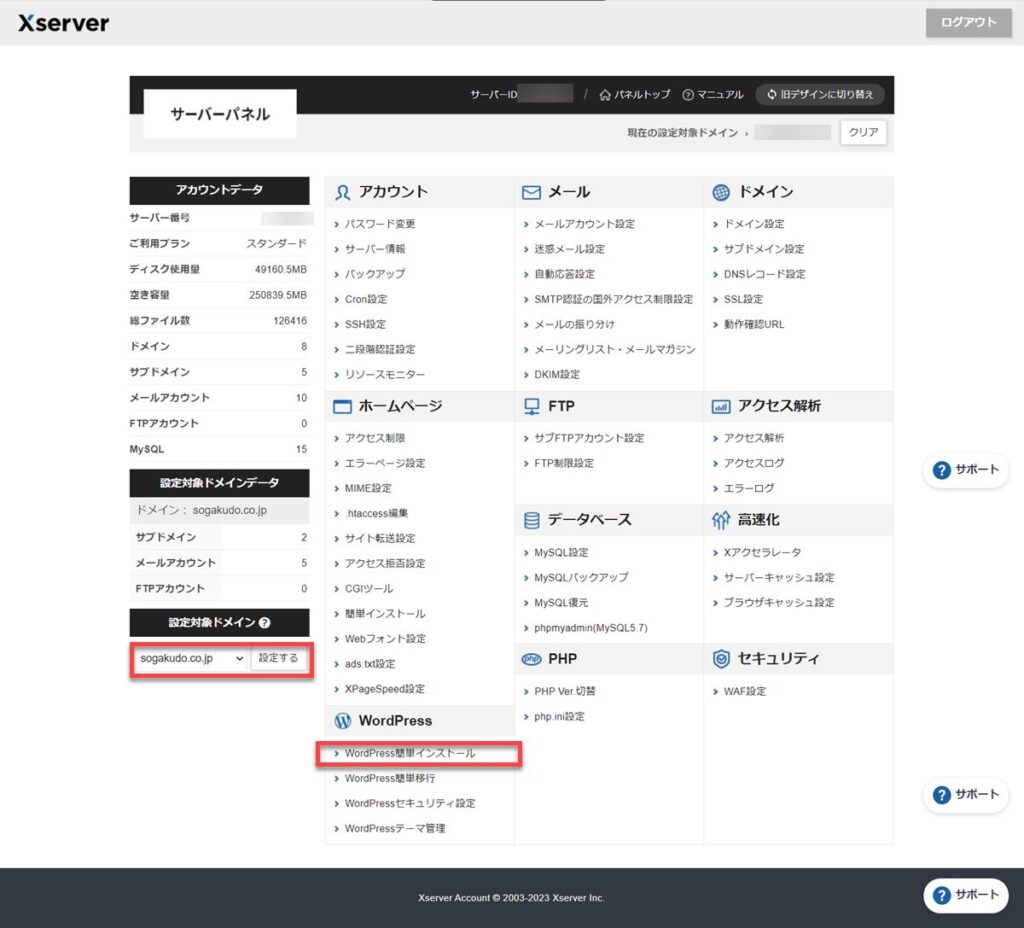Open Xアクセラレータ

pyautogui.click(x=762, y=553)
